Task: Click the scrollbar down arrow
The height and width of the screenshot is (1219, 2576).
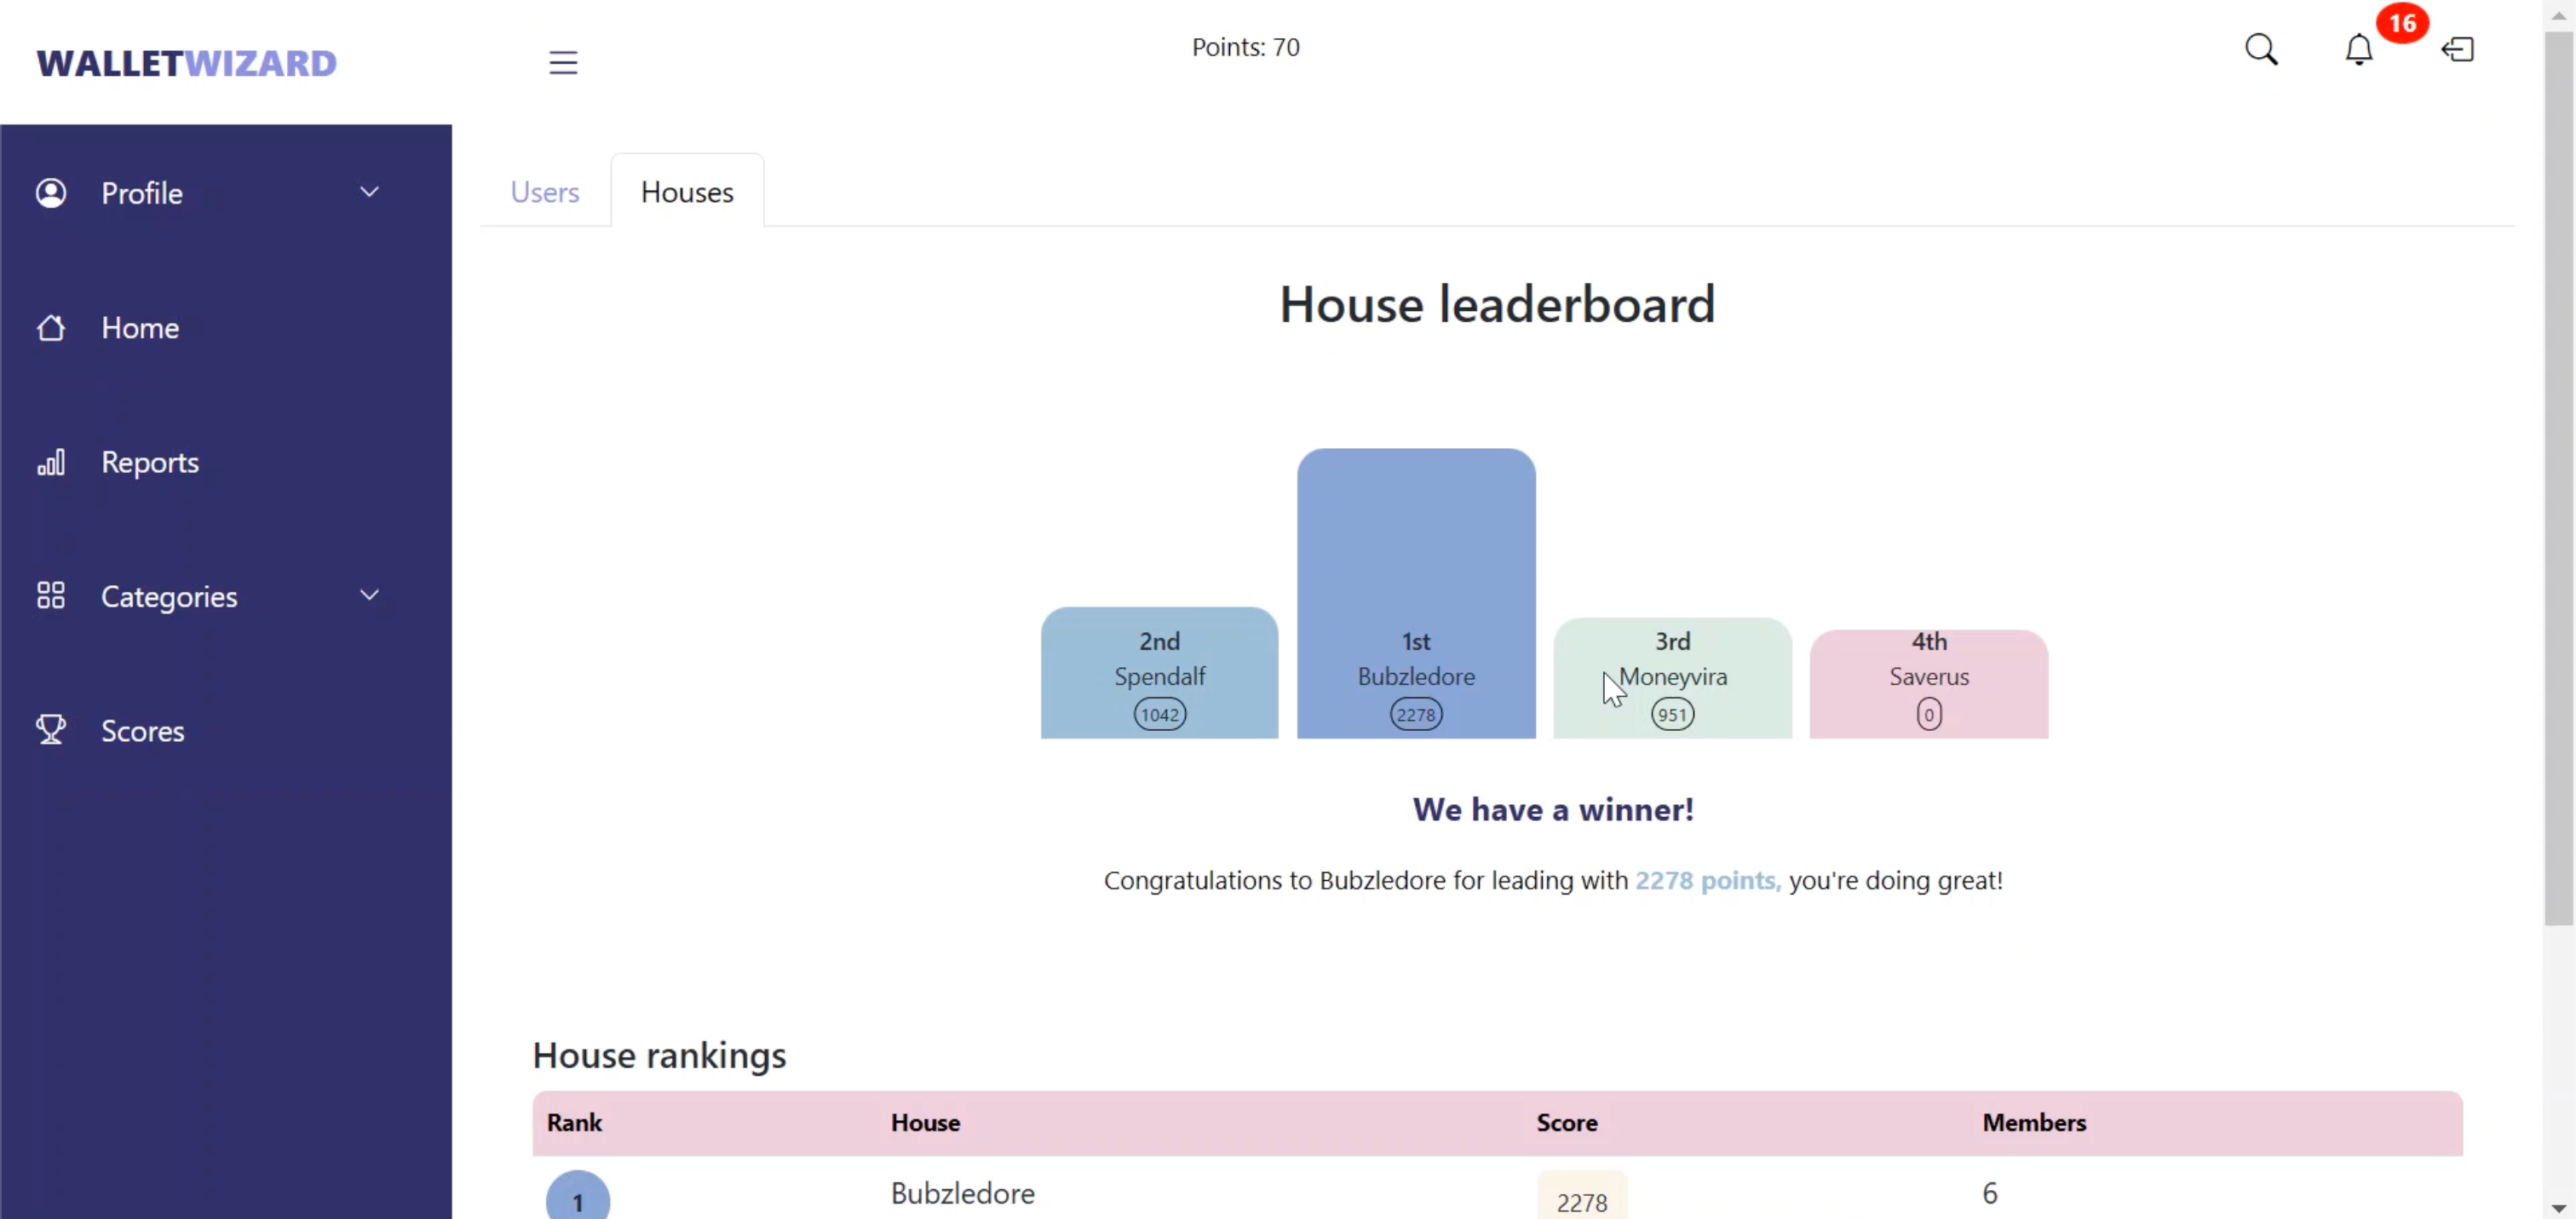Action: [x=2558, y=1208]
